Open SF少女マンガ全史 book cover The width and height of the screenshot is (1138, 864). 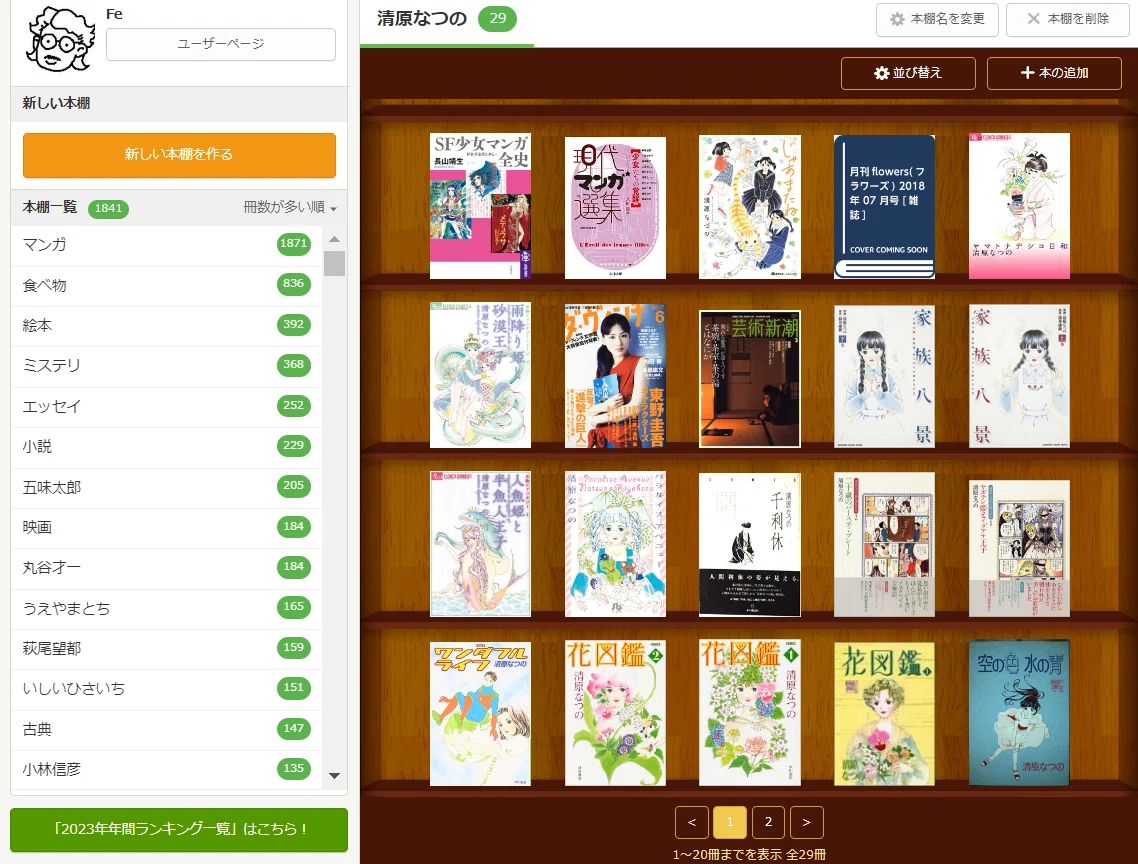[x=480, y=206]
